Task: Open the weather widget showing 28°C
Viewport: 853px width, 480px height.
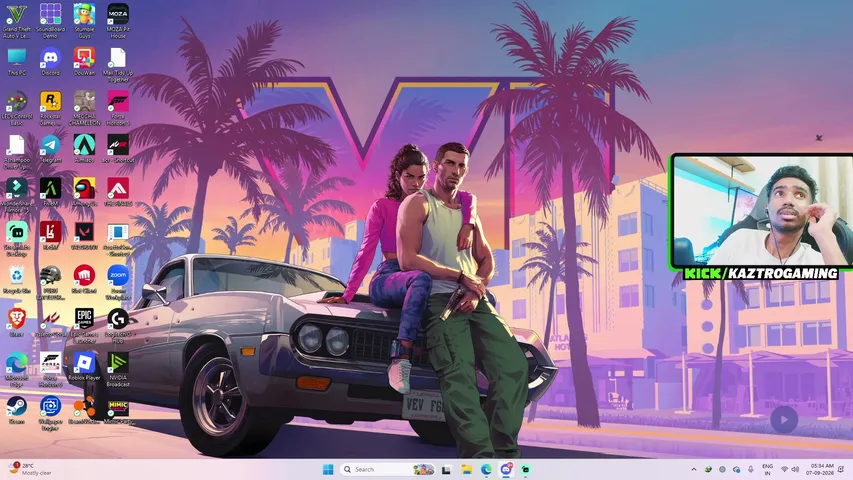Action: coord(30,469)
